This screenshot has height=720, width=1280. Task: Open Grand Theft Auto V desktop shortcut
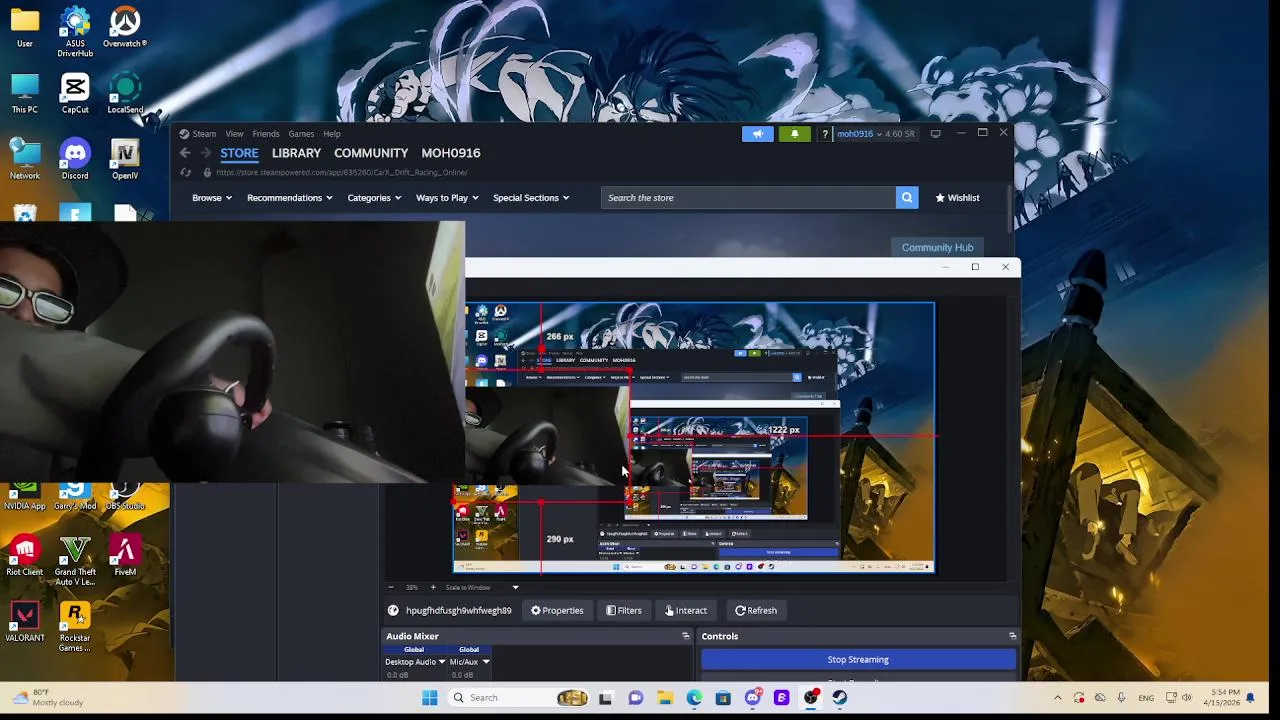click(75, 561)
